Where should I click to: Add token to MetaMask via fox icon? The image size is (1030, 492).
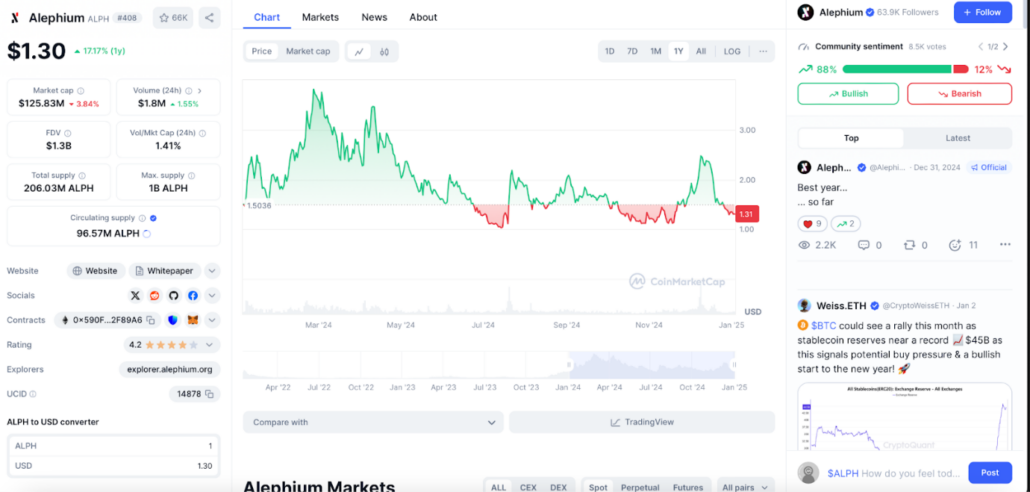click(195, 320)
